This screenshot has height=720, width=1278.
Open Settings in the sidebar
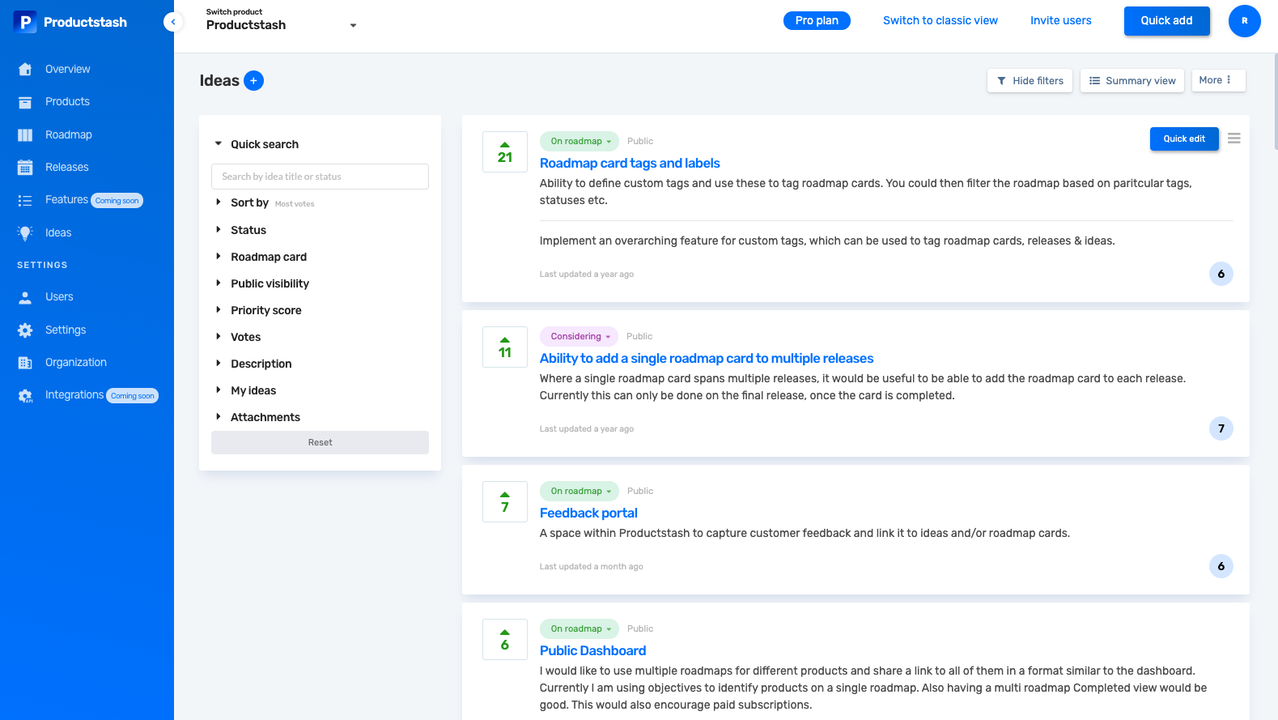tap(65, 330)
